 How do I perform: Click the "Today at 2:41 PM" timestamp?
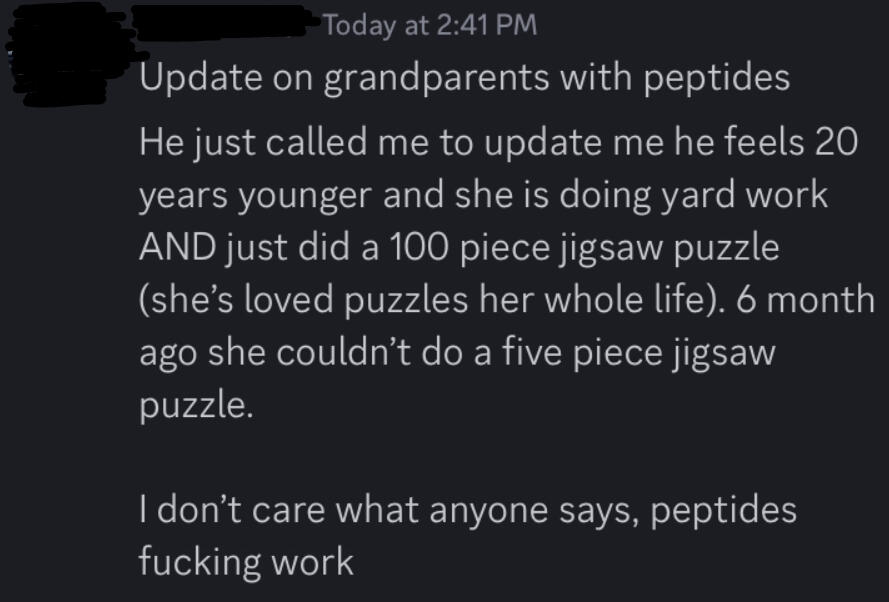pos(430,26)
